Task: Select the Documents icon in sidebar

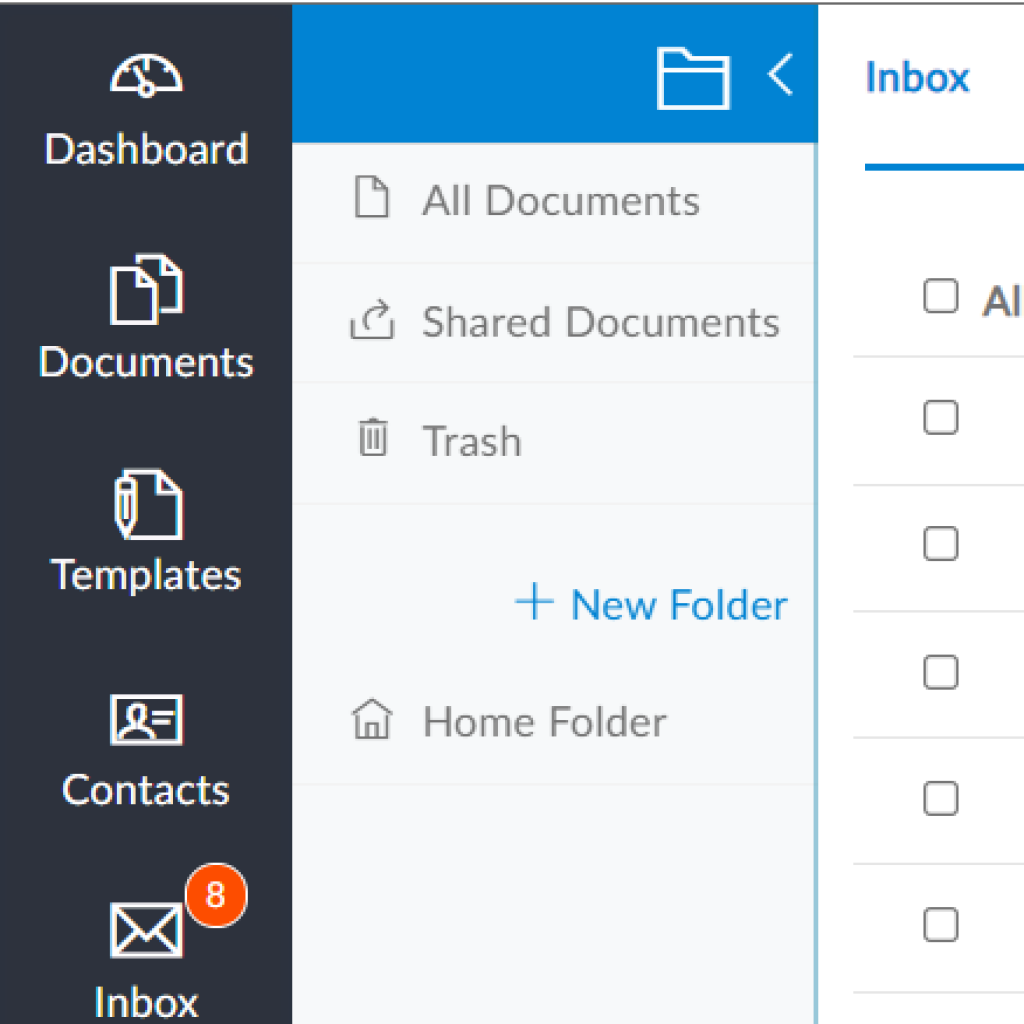Action: (146, 289)
